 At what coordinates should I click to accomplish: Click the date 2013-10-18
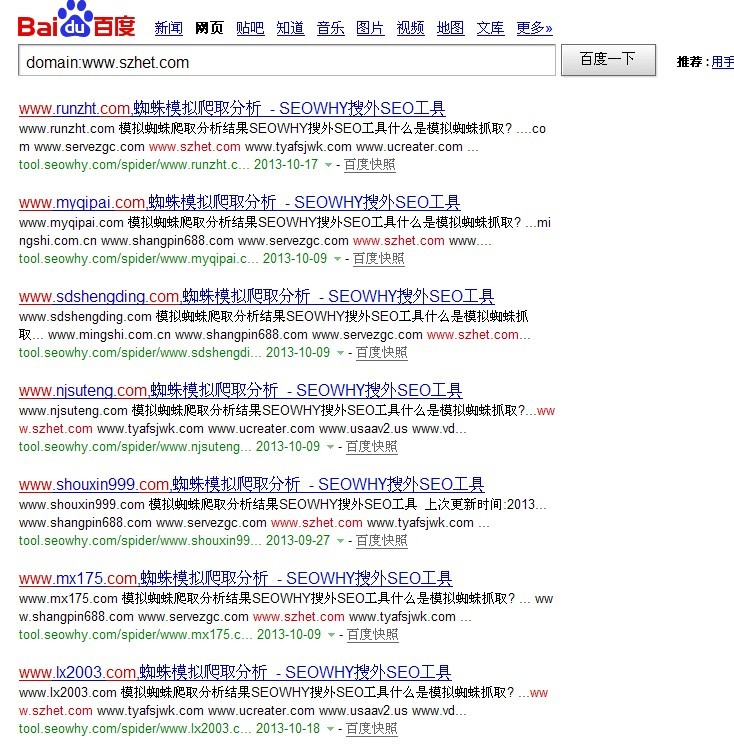tap(288, 729)
